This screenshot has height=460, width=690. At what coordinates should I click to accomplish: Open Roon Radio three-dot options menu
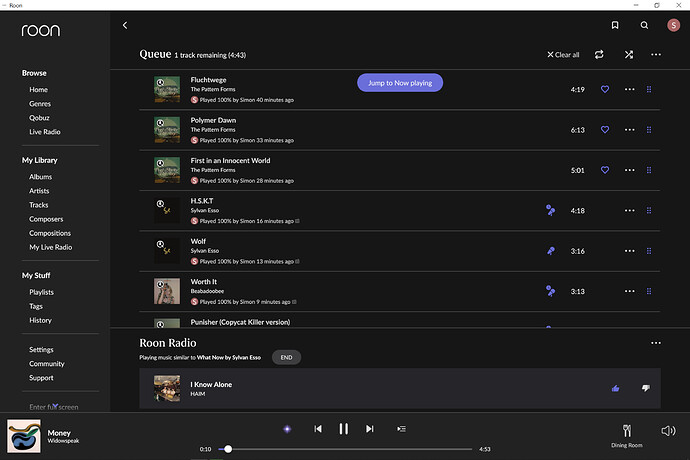656,343
